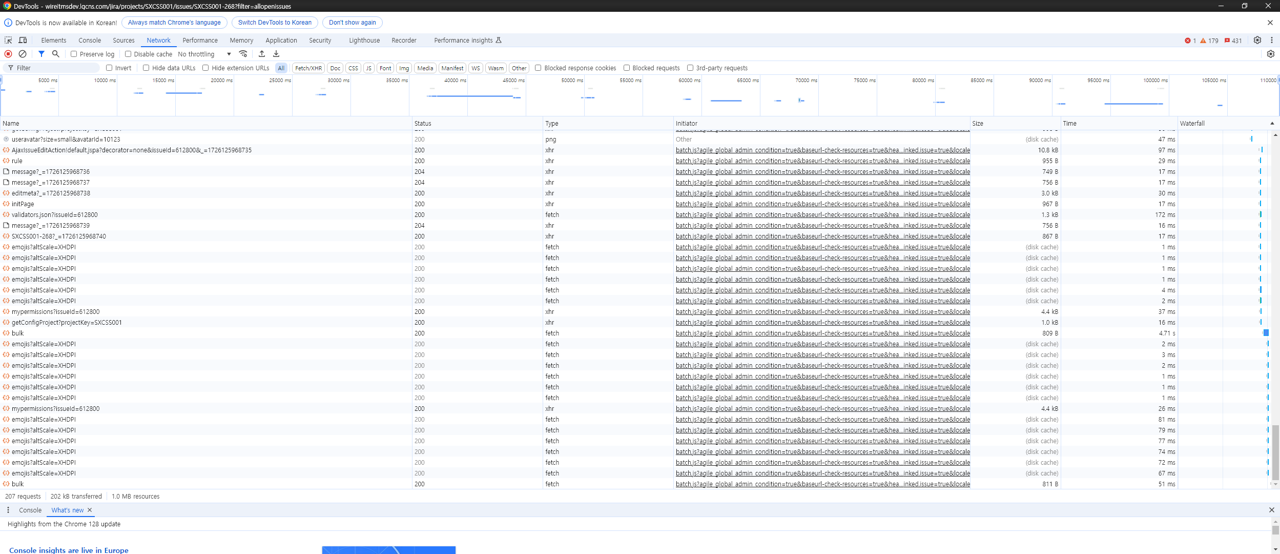Stop recording network log (red record icon)
This screenshot has height=554, width=1280.
8,54
